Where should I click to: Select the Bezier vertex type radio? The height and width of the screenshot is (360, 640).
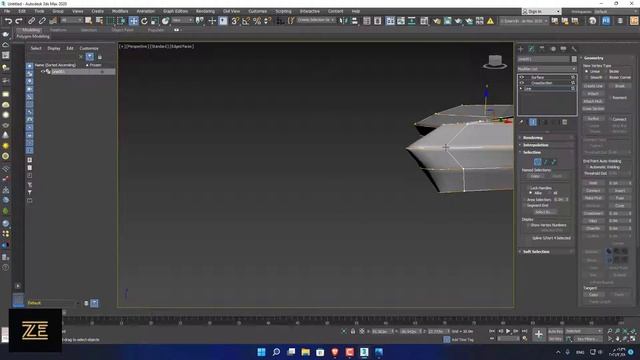click(606, 71)
